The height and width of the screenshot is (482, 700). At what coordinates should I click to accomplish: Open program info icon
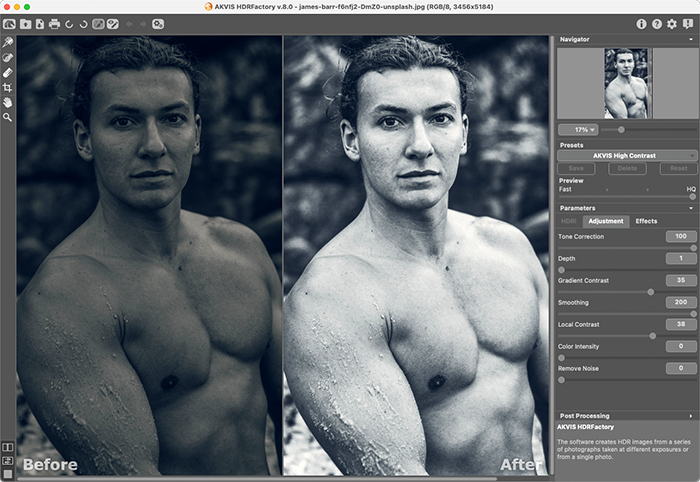[x=641, y=23]
